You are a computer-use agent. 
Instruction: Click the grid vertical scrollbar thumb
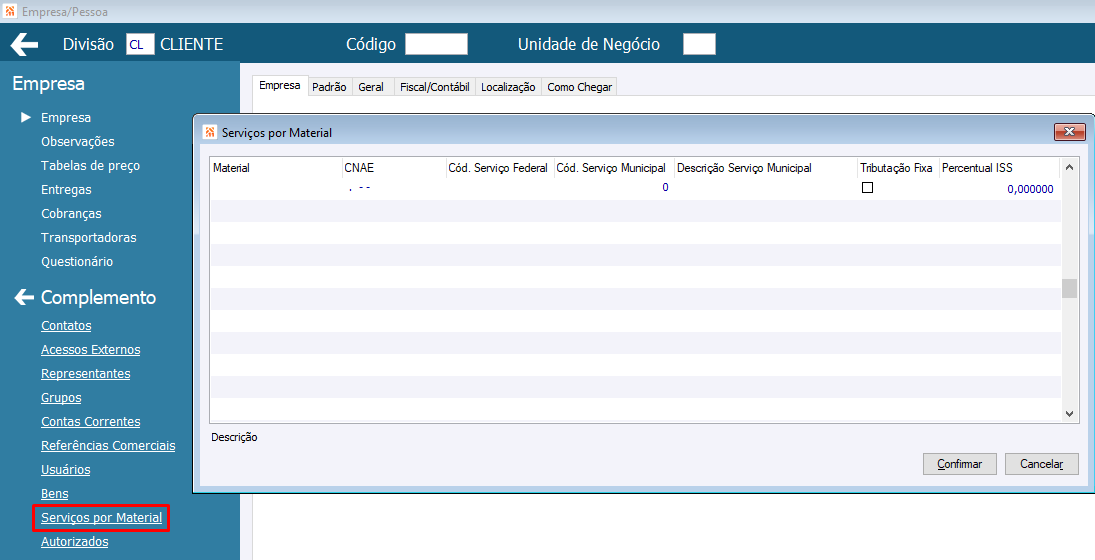click(1069, 288)
